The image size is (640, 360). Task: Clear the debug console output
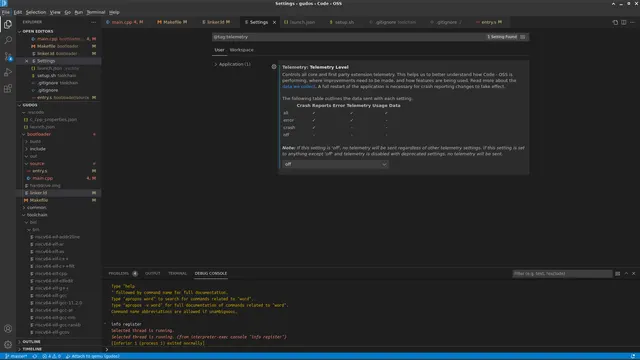618,273
